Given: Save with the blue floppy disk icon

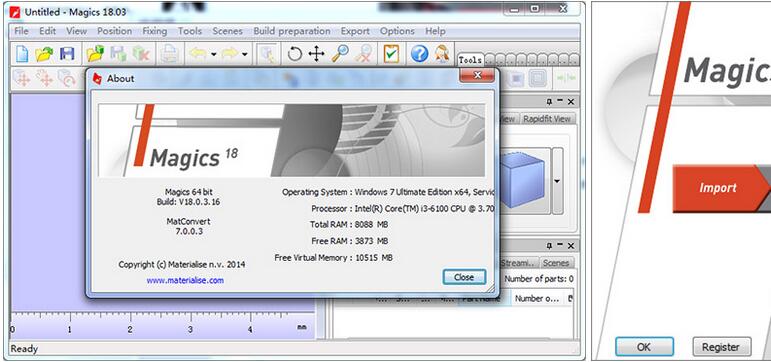Looking at the screenshot, I should 67,54.
